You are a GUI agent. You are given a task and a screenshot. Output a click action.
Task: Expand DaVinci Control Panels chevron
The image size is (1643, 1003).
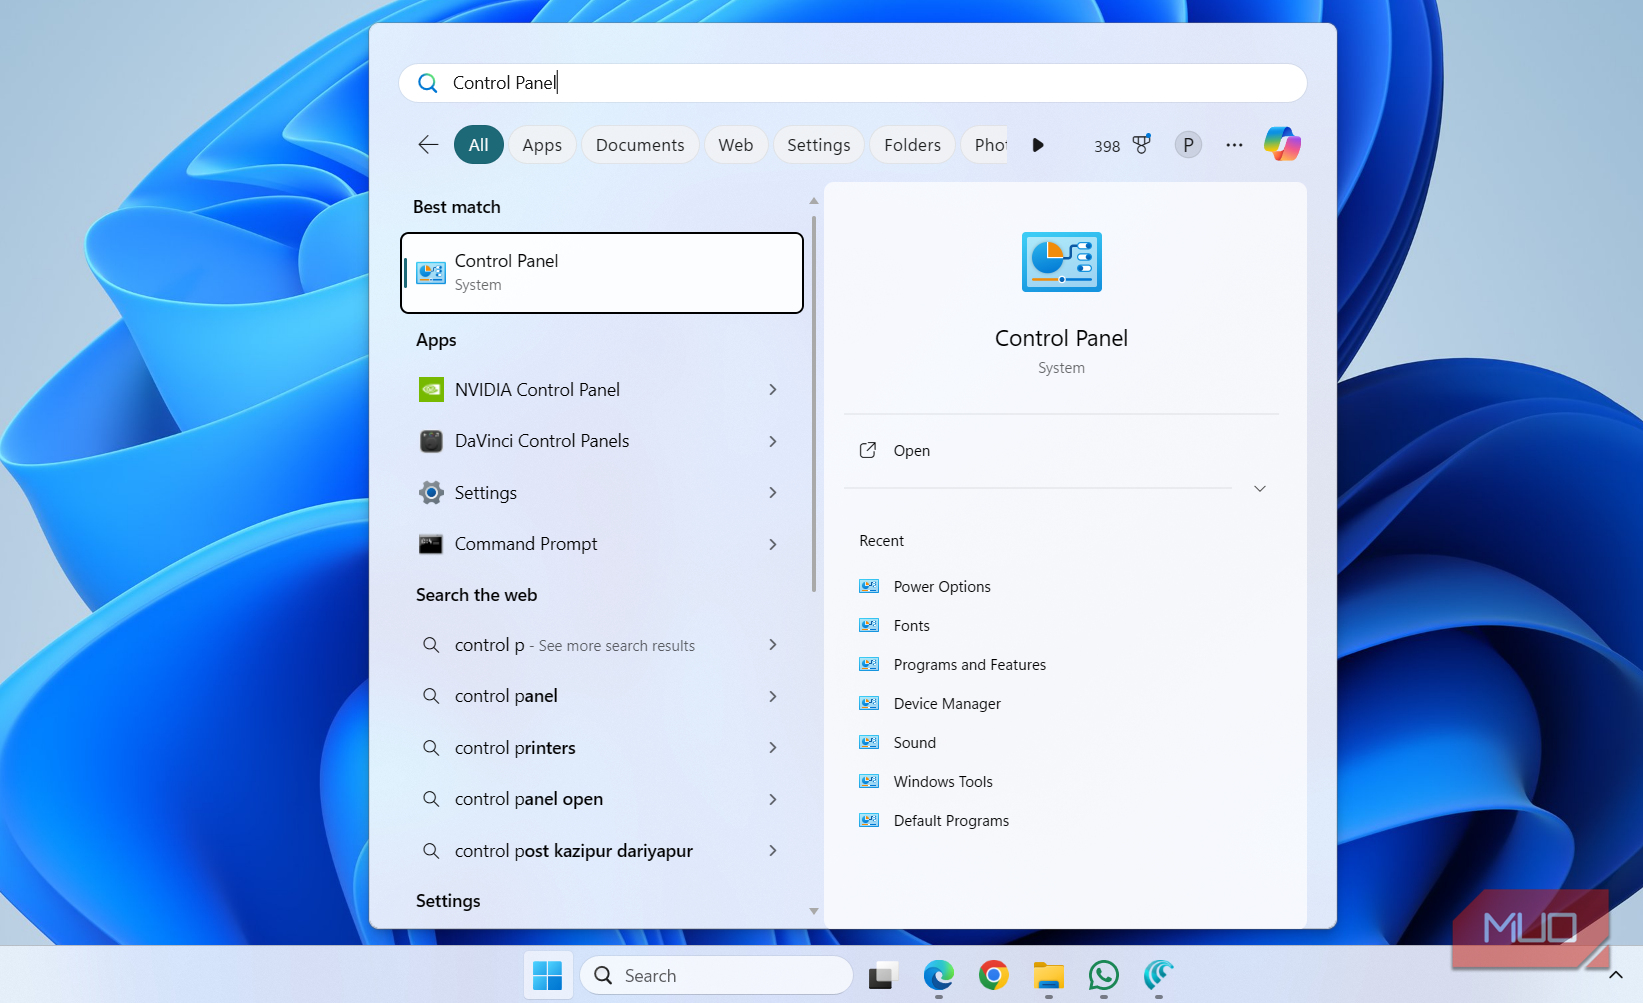click(x=773, y=441)
